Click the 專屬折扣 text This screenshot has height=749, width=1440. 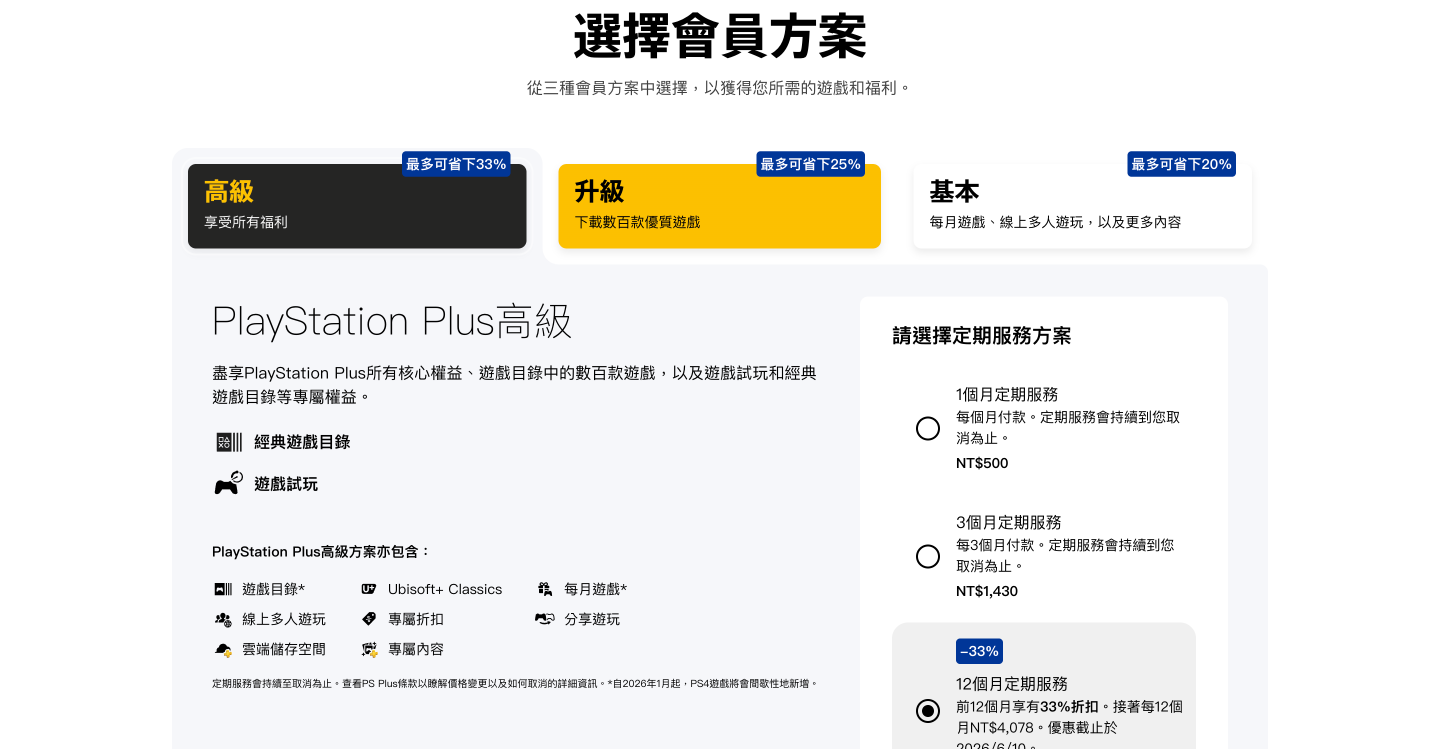click(416, 619)
